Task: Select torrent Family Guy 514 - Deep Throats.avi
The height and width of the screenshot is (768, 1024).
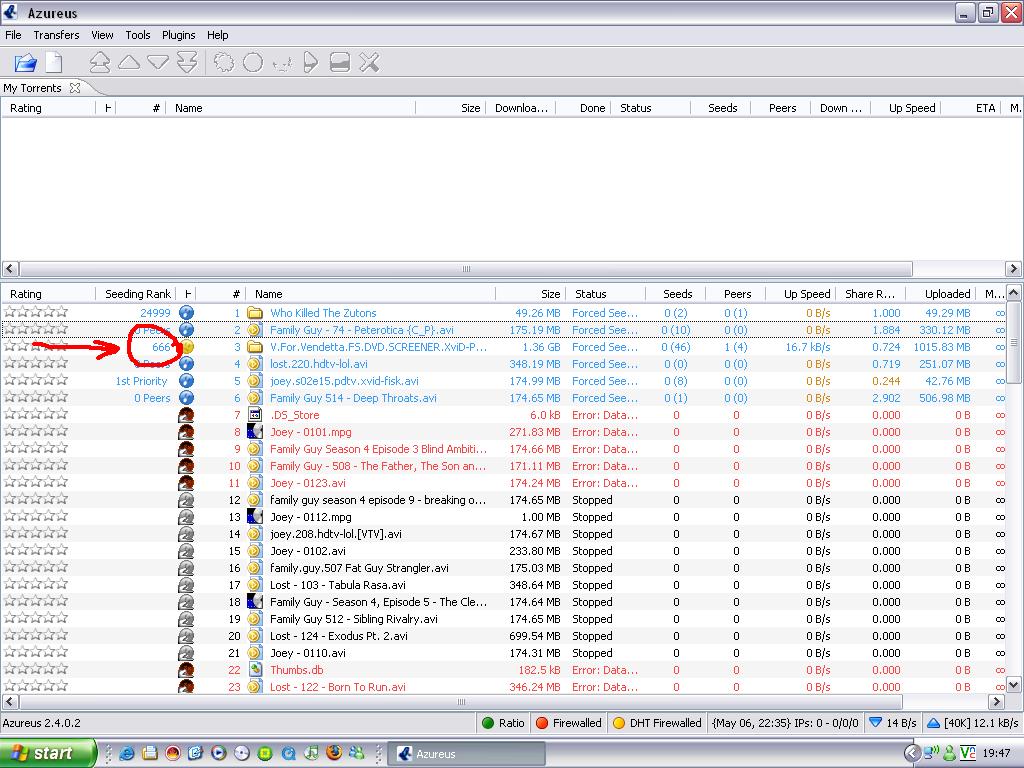Action: pos(353,398)
